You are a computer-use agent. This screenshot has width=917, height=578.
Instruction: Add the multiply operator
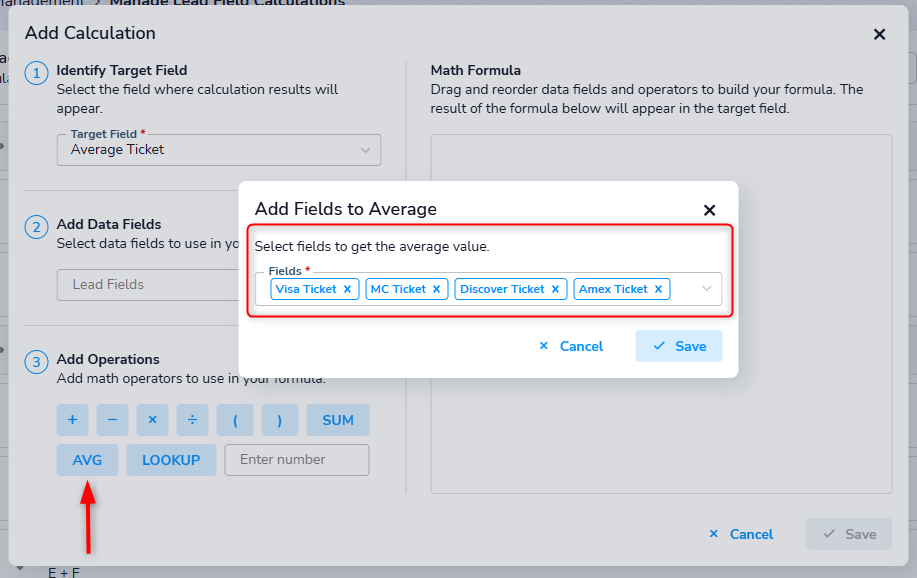click(x=152, y=420)
